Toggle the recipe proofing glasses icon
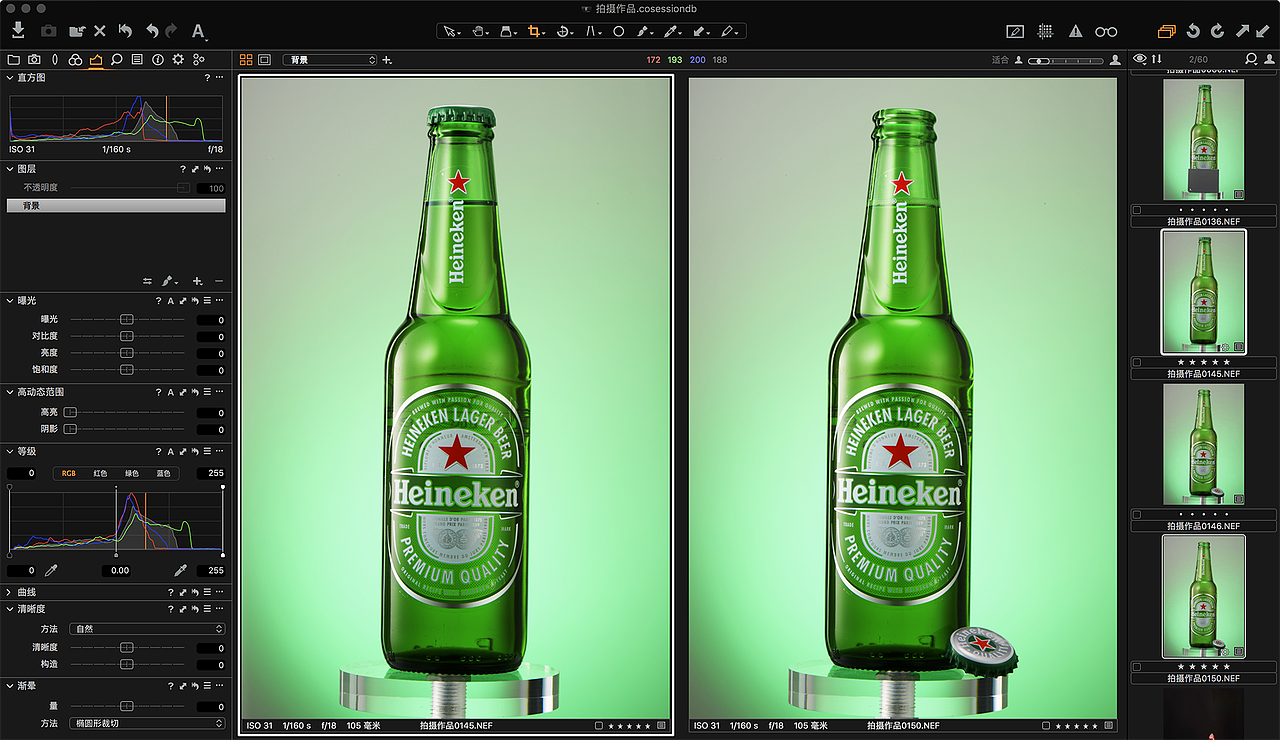 point(1105,31)
